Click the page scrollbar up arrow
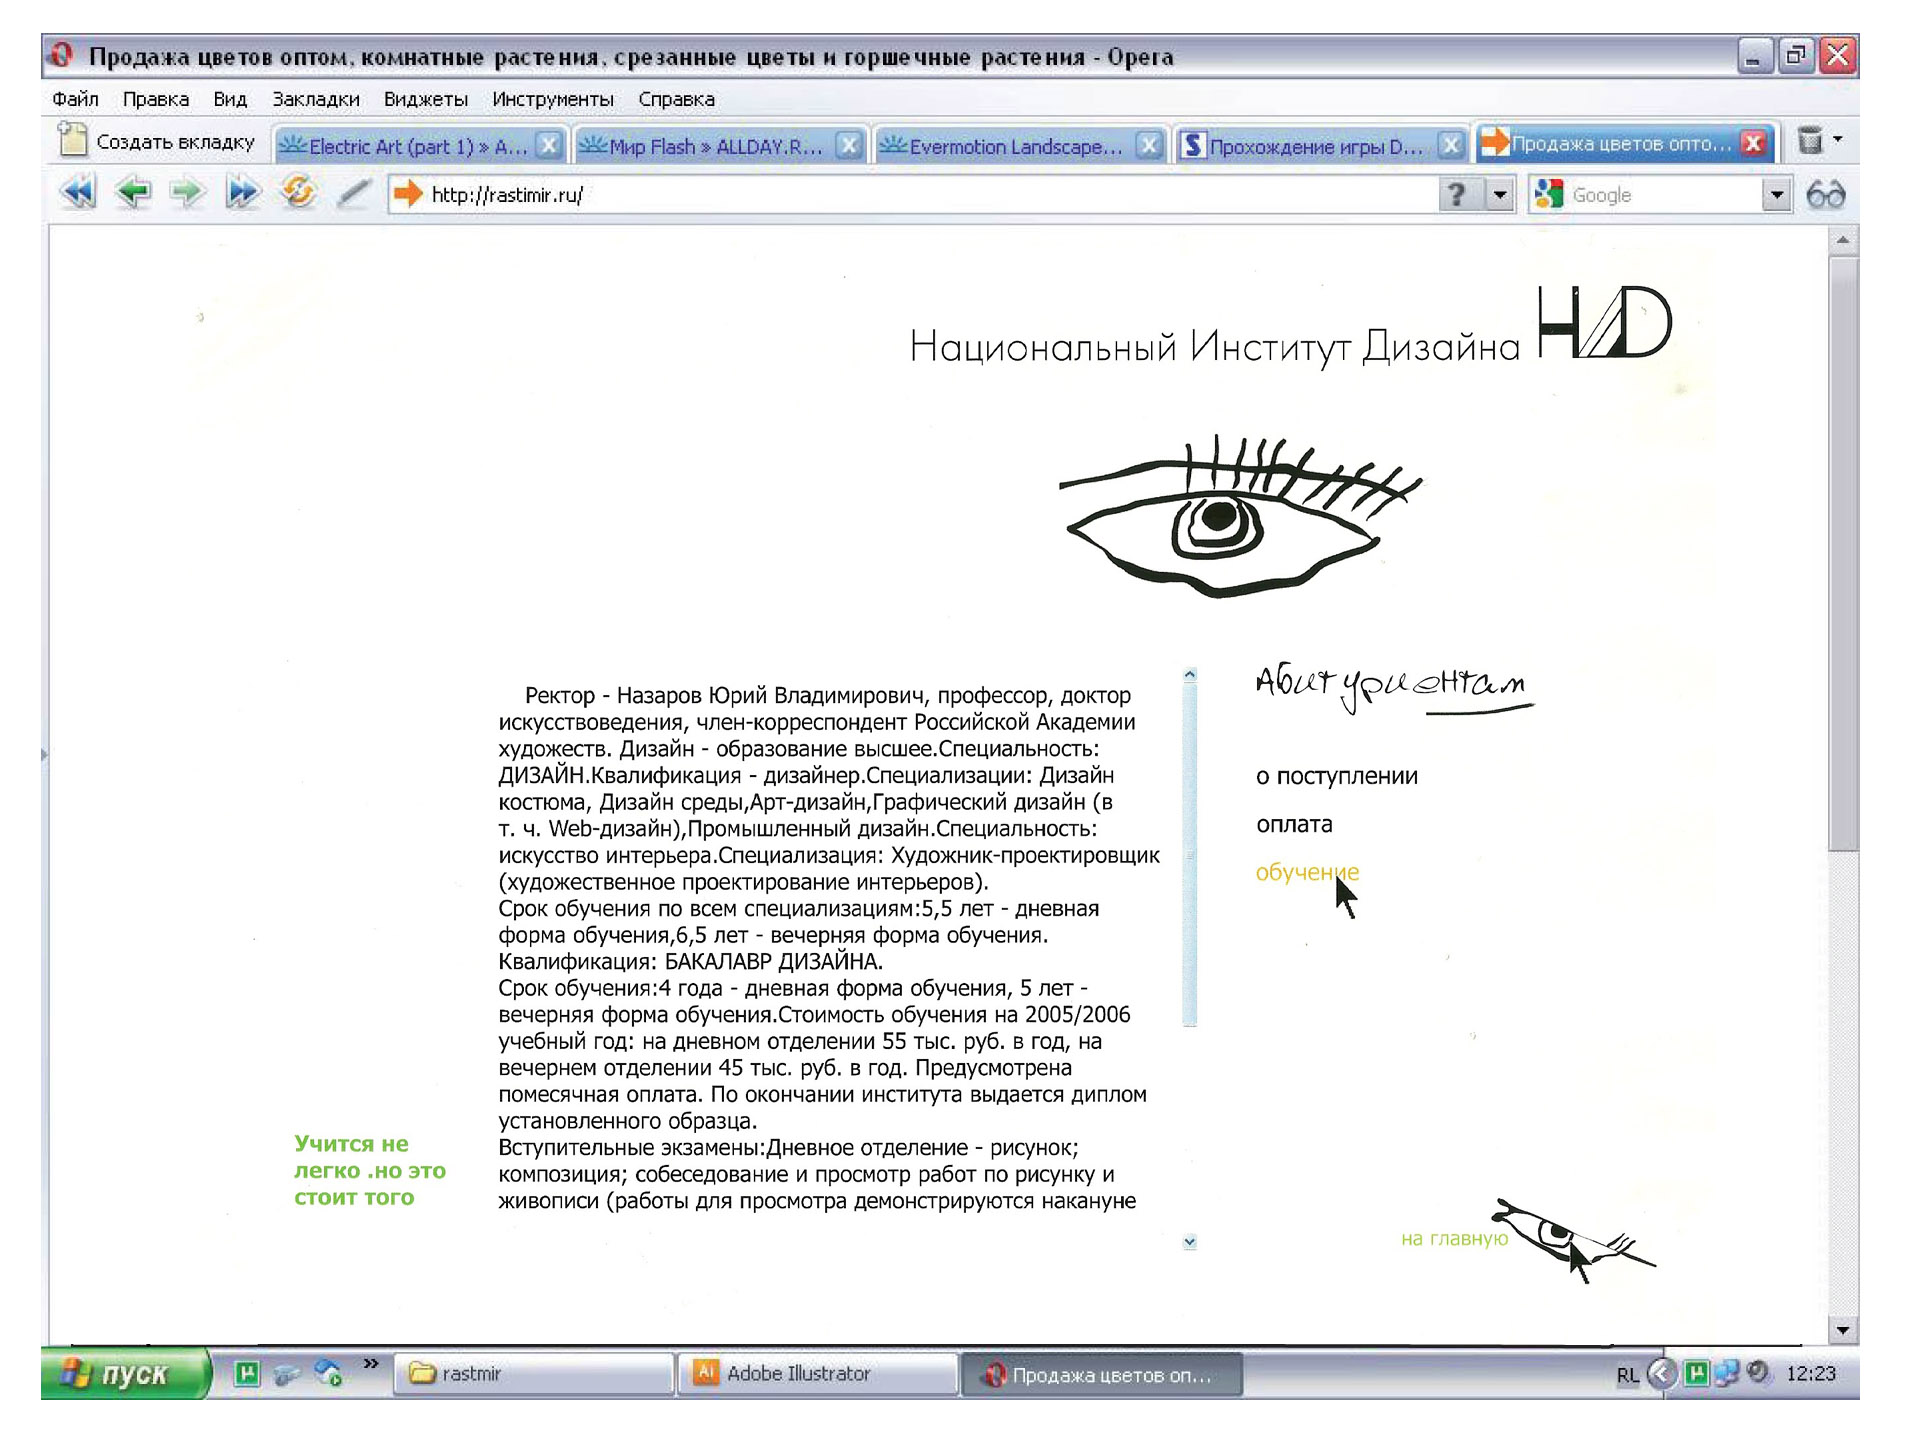Screen dimensions: 1905x1433 (1843, 240)
